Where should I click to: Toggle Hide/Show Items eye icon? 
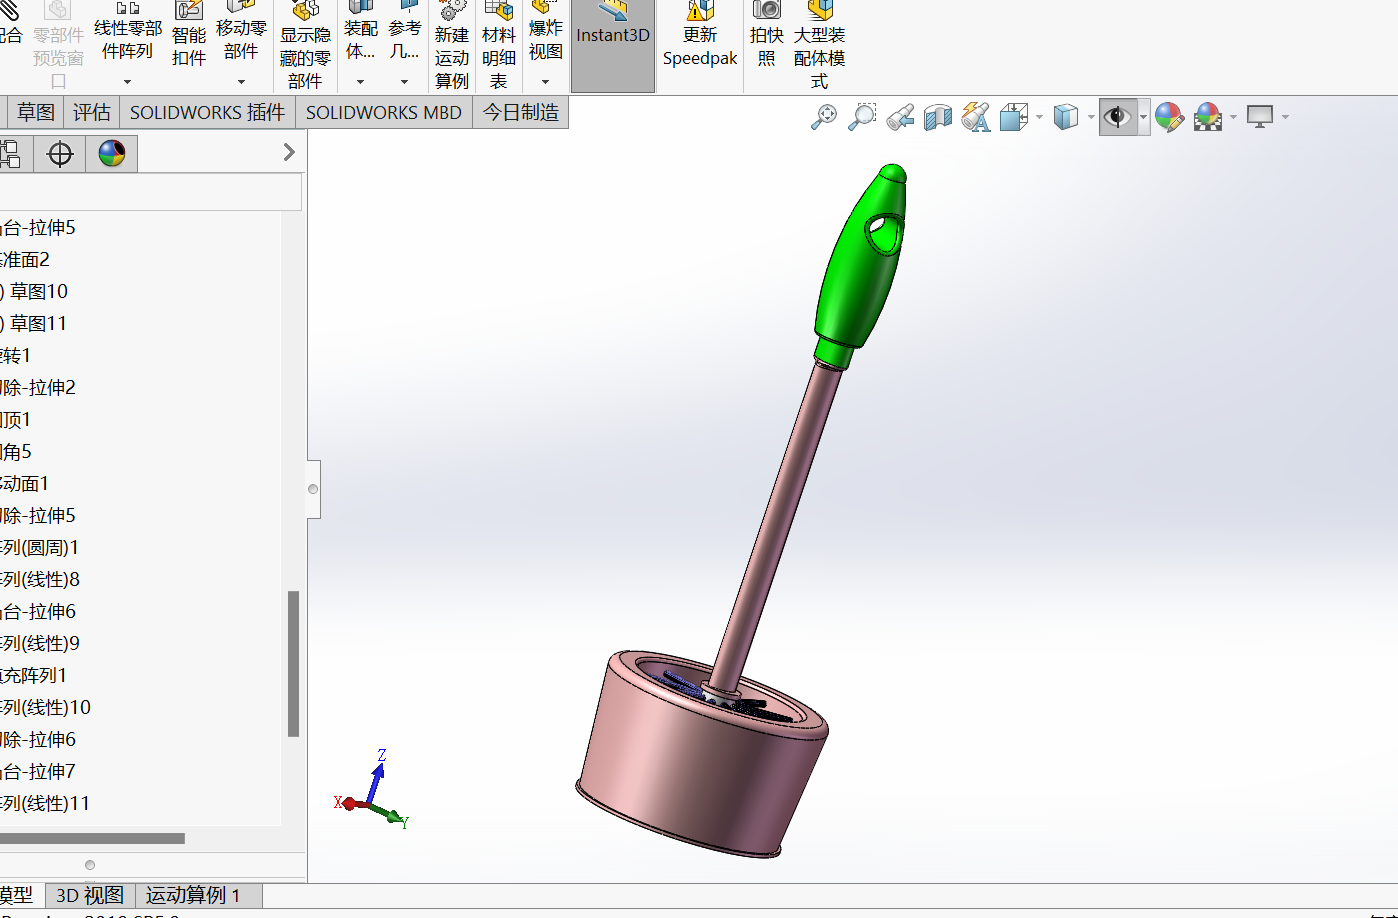point(1117,117)
